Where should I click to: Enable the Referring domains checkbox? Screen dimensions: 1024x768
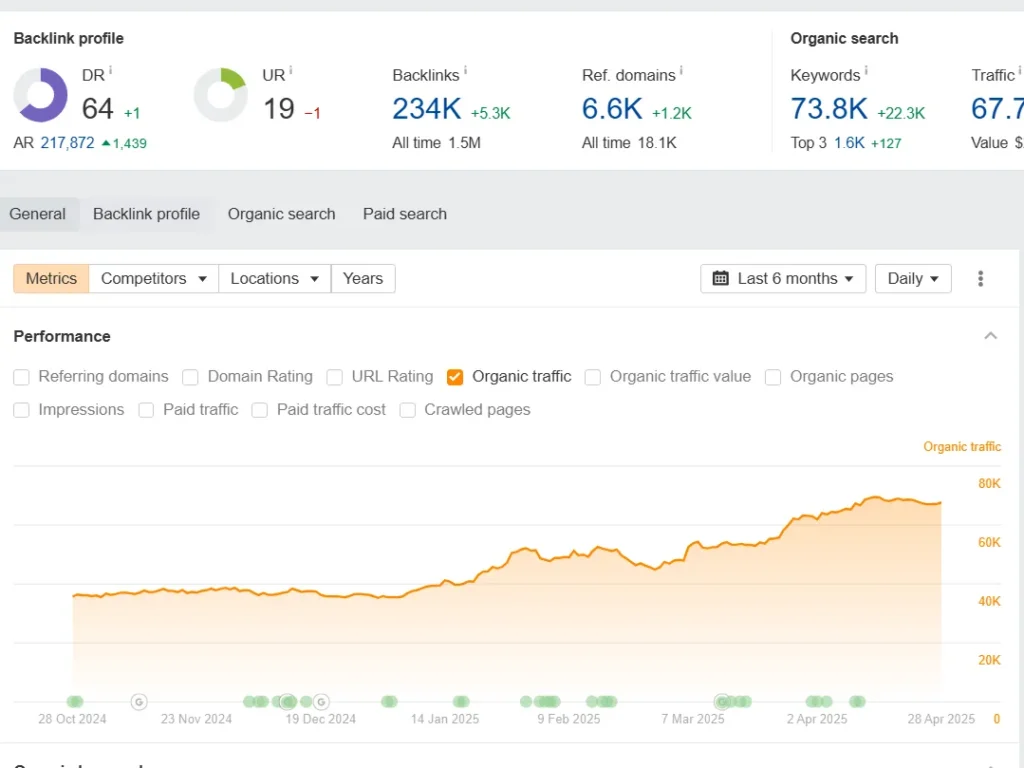(x=22, y=377)
